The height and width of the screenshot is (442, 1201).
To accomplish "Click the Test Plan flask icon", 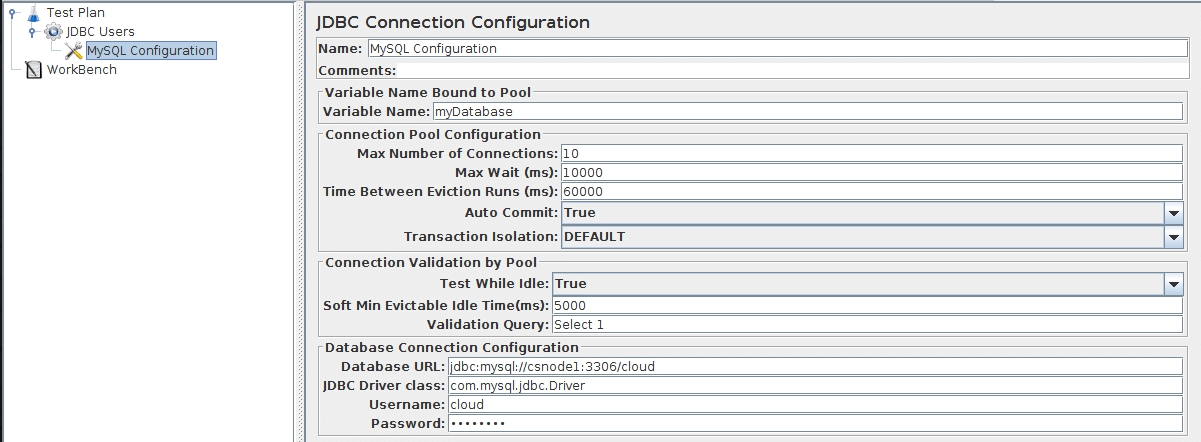I will point(33,12).
